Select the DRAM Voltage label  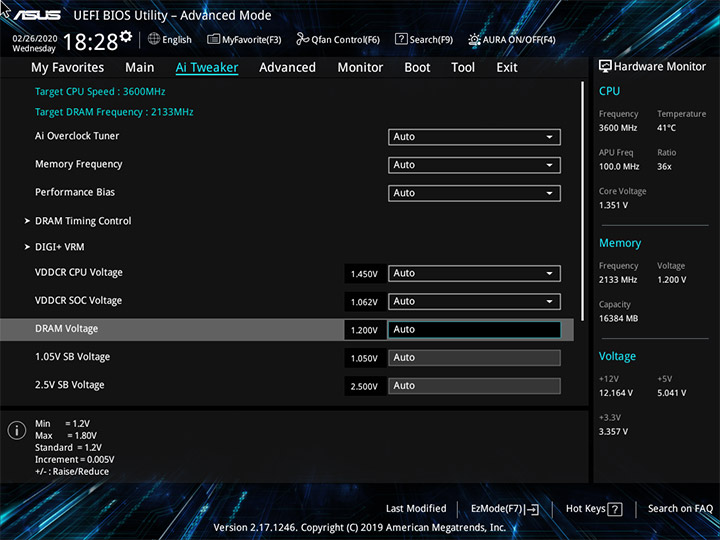pos(67,329)
